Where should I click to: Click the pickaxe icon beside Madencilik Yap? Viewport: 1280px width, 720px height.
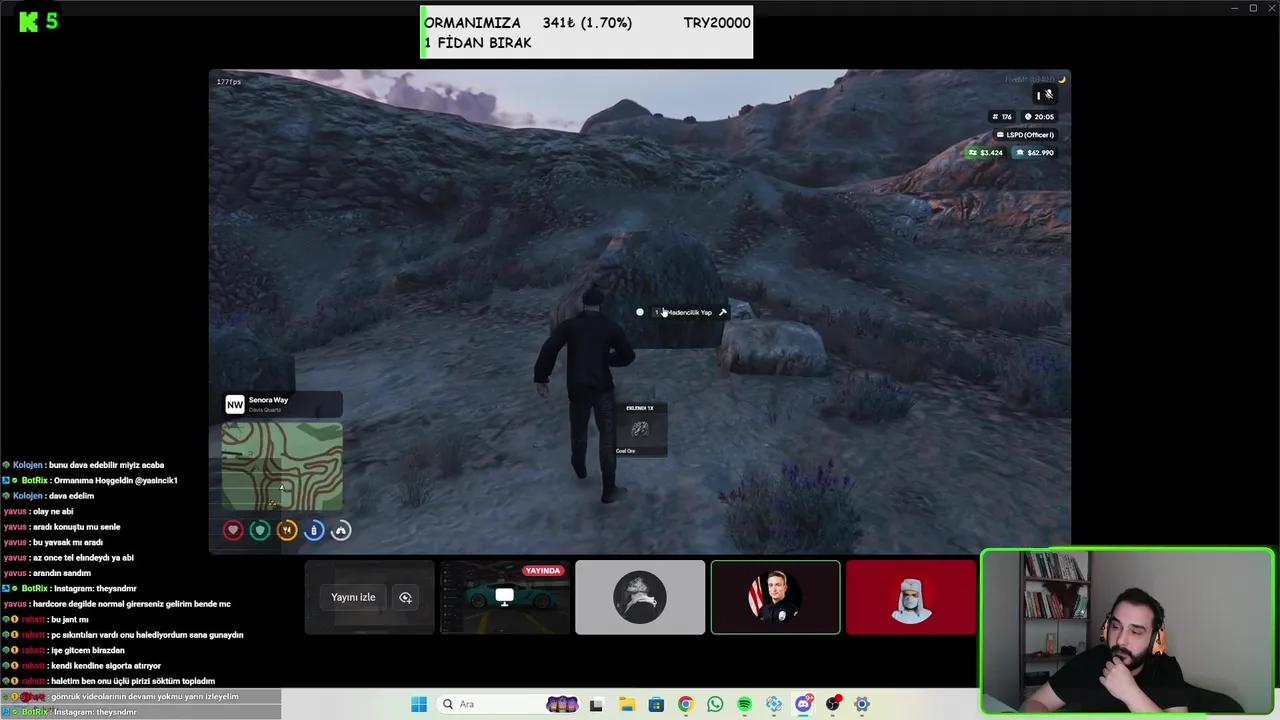click(723, 312)
